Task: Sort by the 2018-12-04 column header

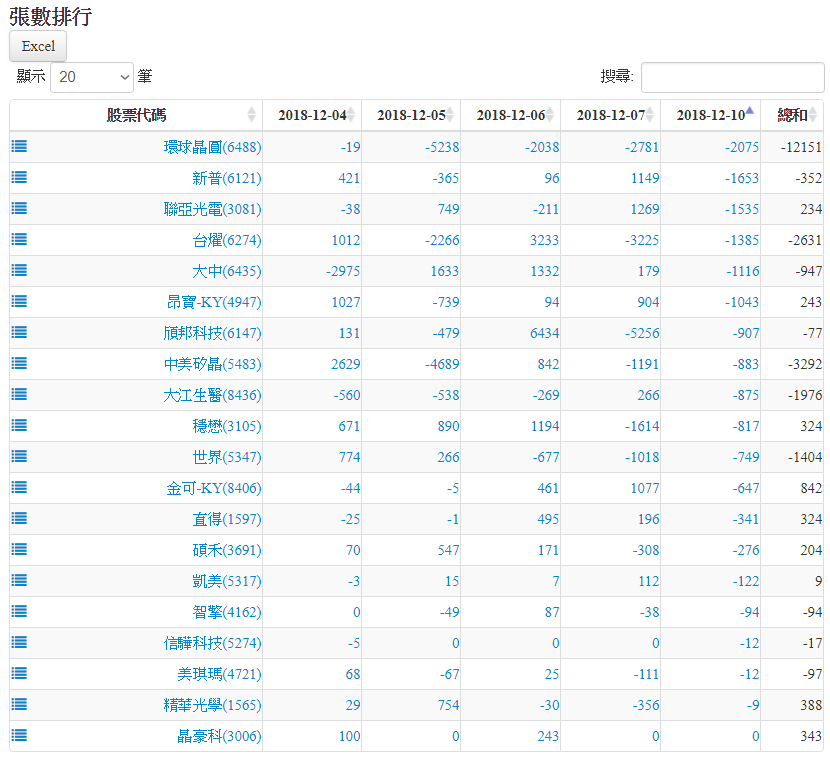Action: (312, 115)
